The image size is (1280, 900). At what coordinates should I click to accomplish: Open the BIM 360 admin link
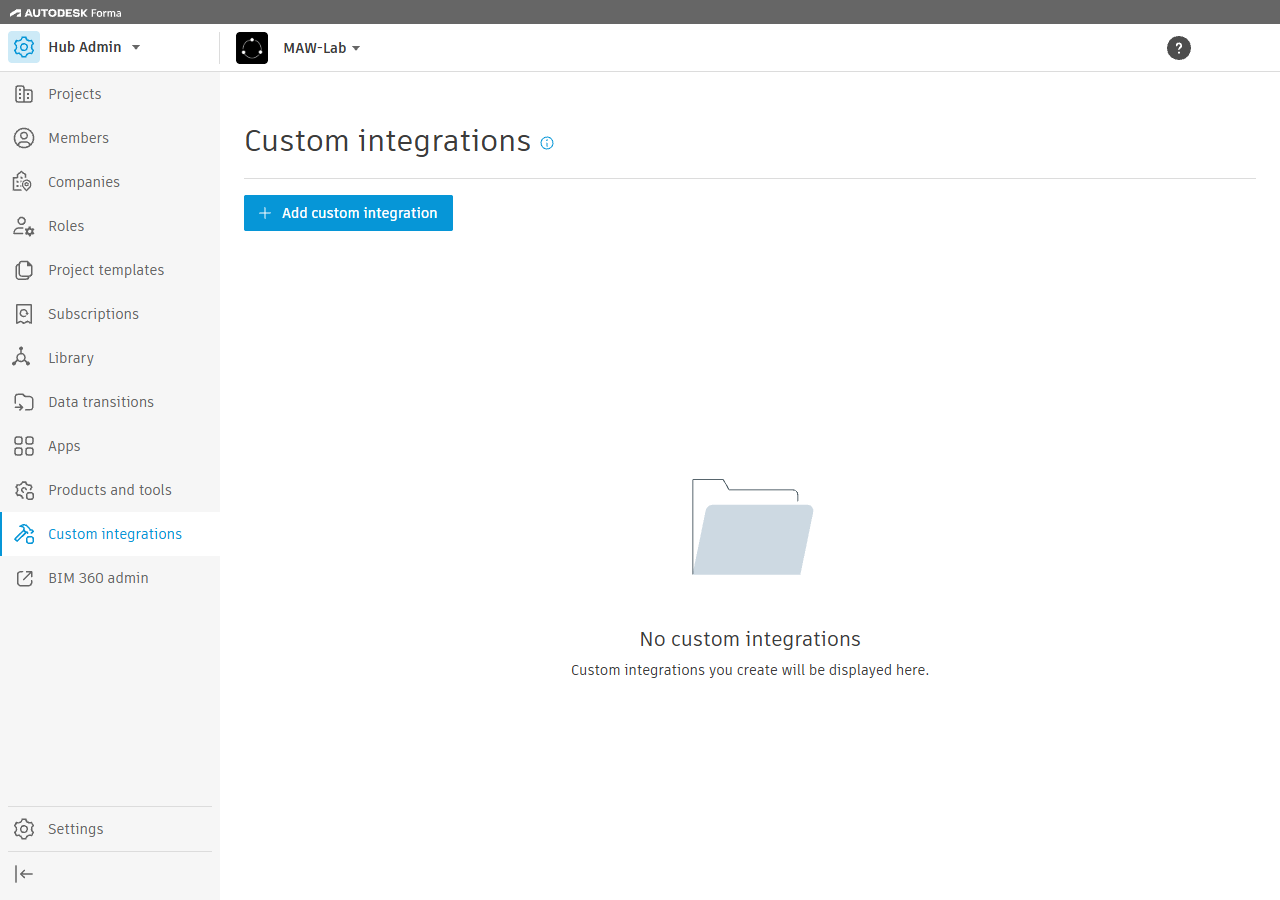[98, 578]
